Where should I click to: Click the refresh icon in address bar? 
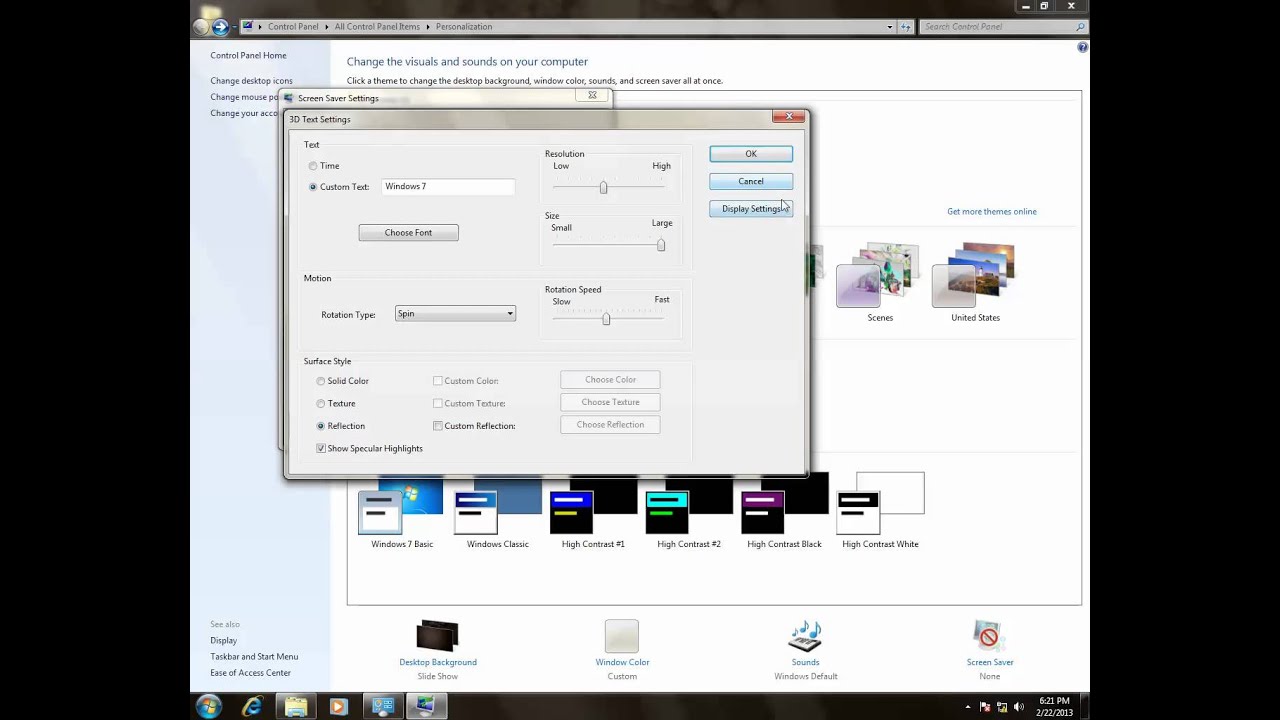coord(906,27)
